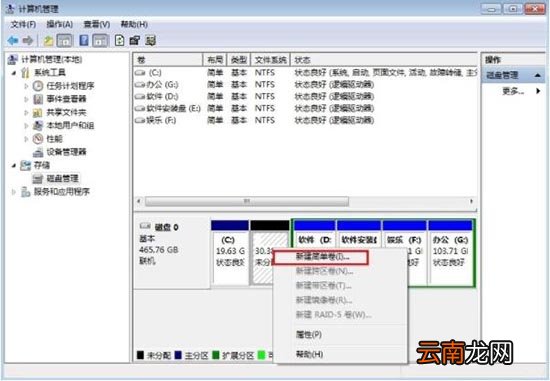Viewport: 550px width, 381px height.
Task: Expand the 本地用户和组 tree node
Action: (x=26, y=126)
